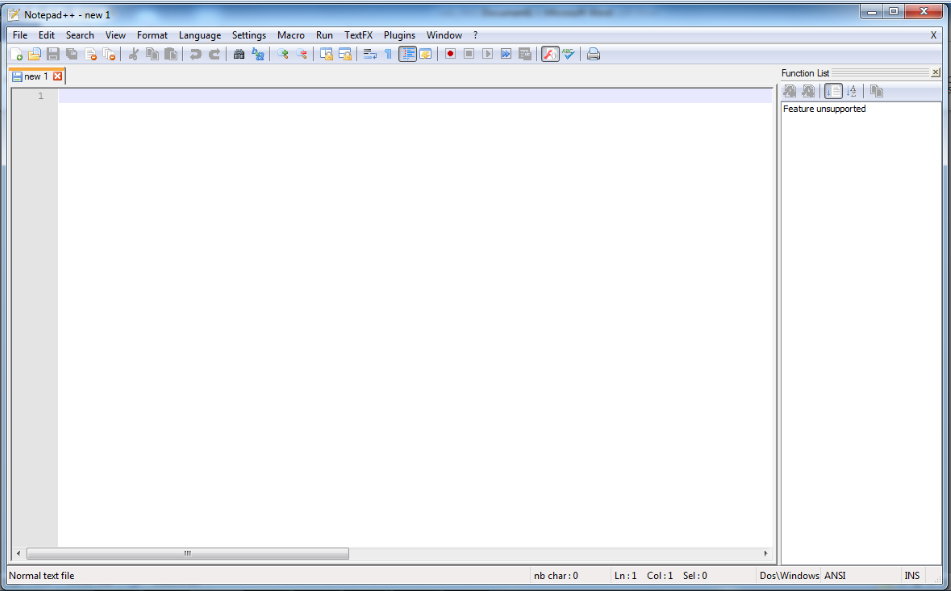
Task: Click the horizontal scrollbar right arrow
Action: tap(765, 553)
